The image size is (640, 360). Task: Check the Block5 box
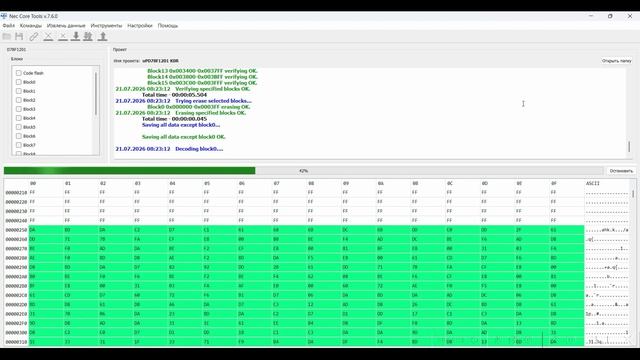coord(18,127)
